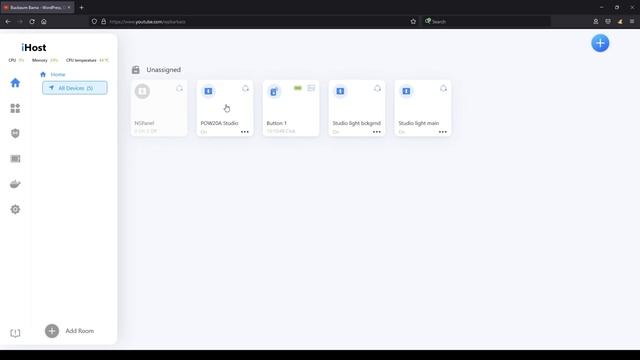
Task: Click the browser account icon
Action: (596, 22)
